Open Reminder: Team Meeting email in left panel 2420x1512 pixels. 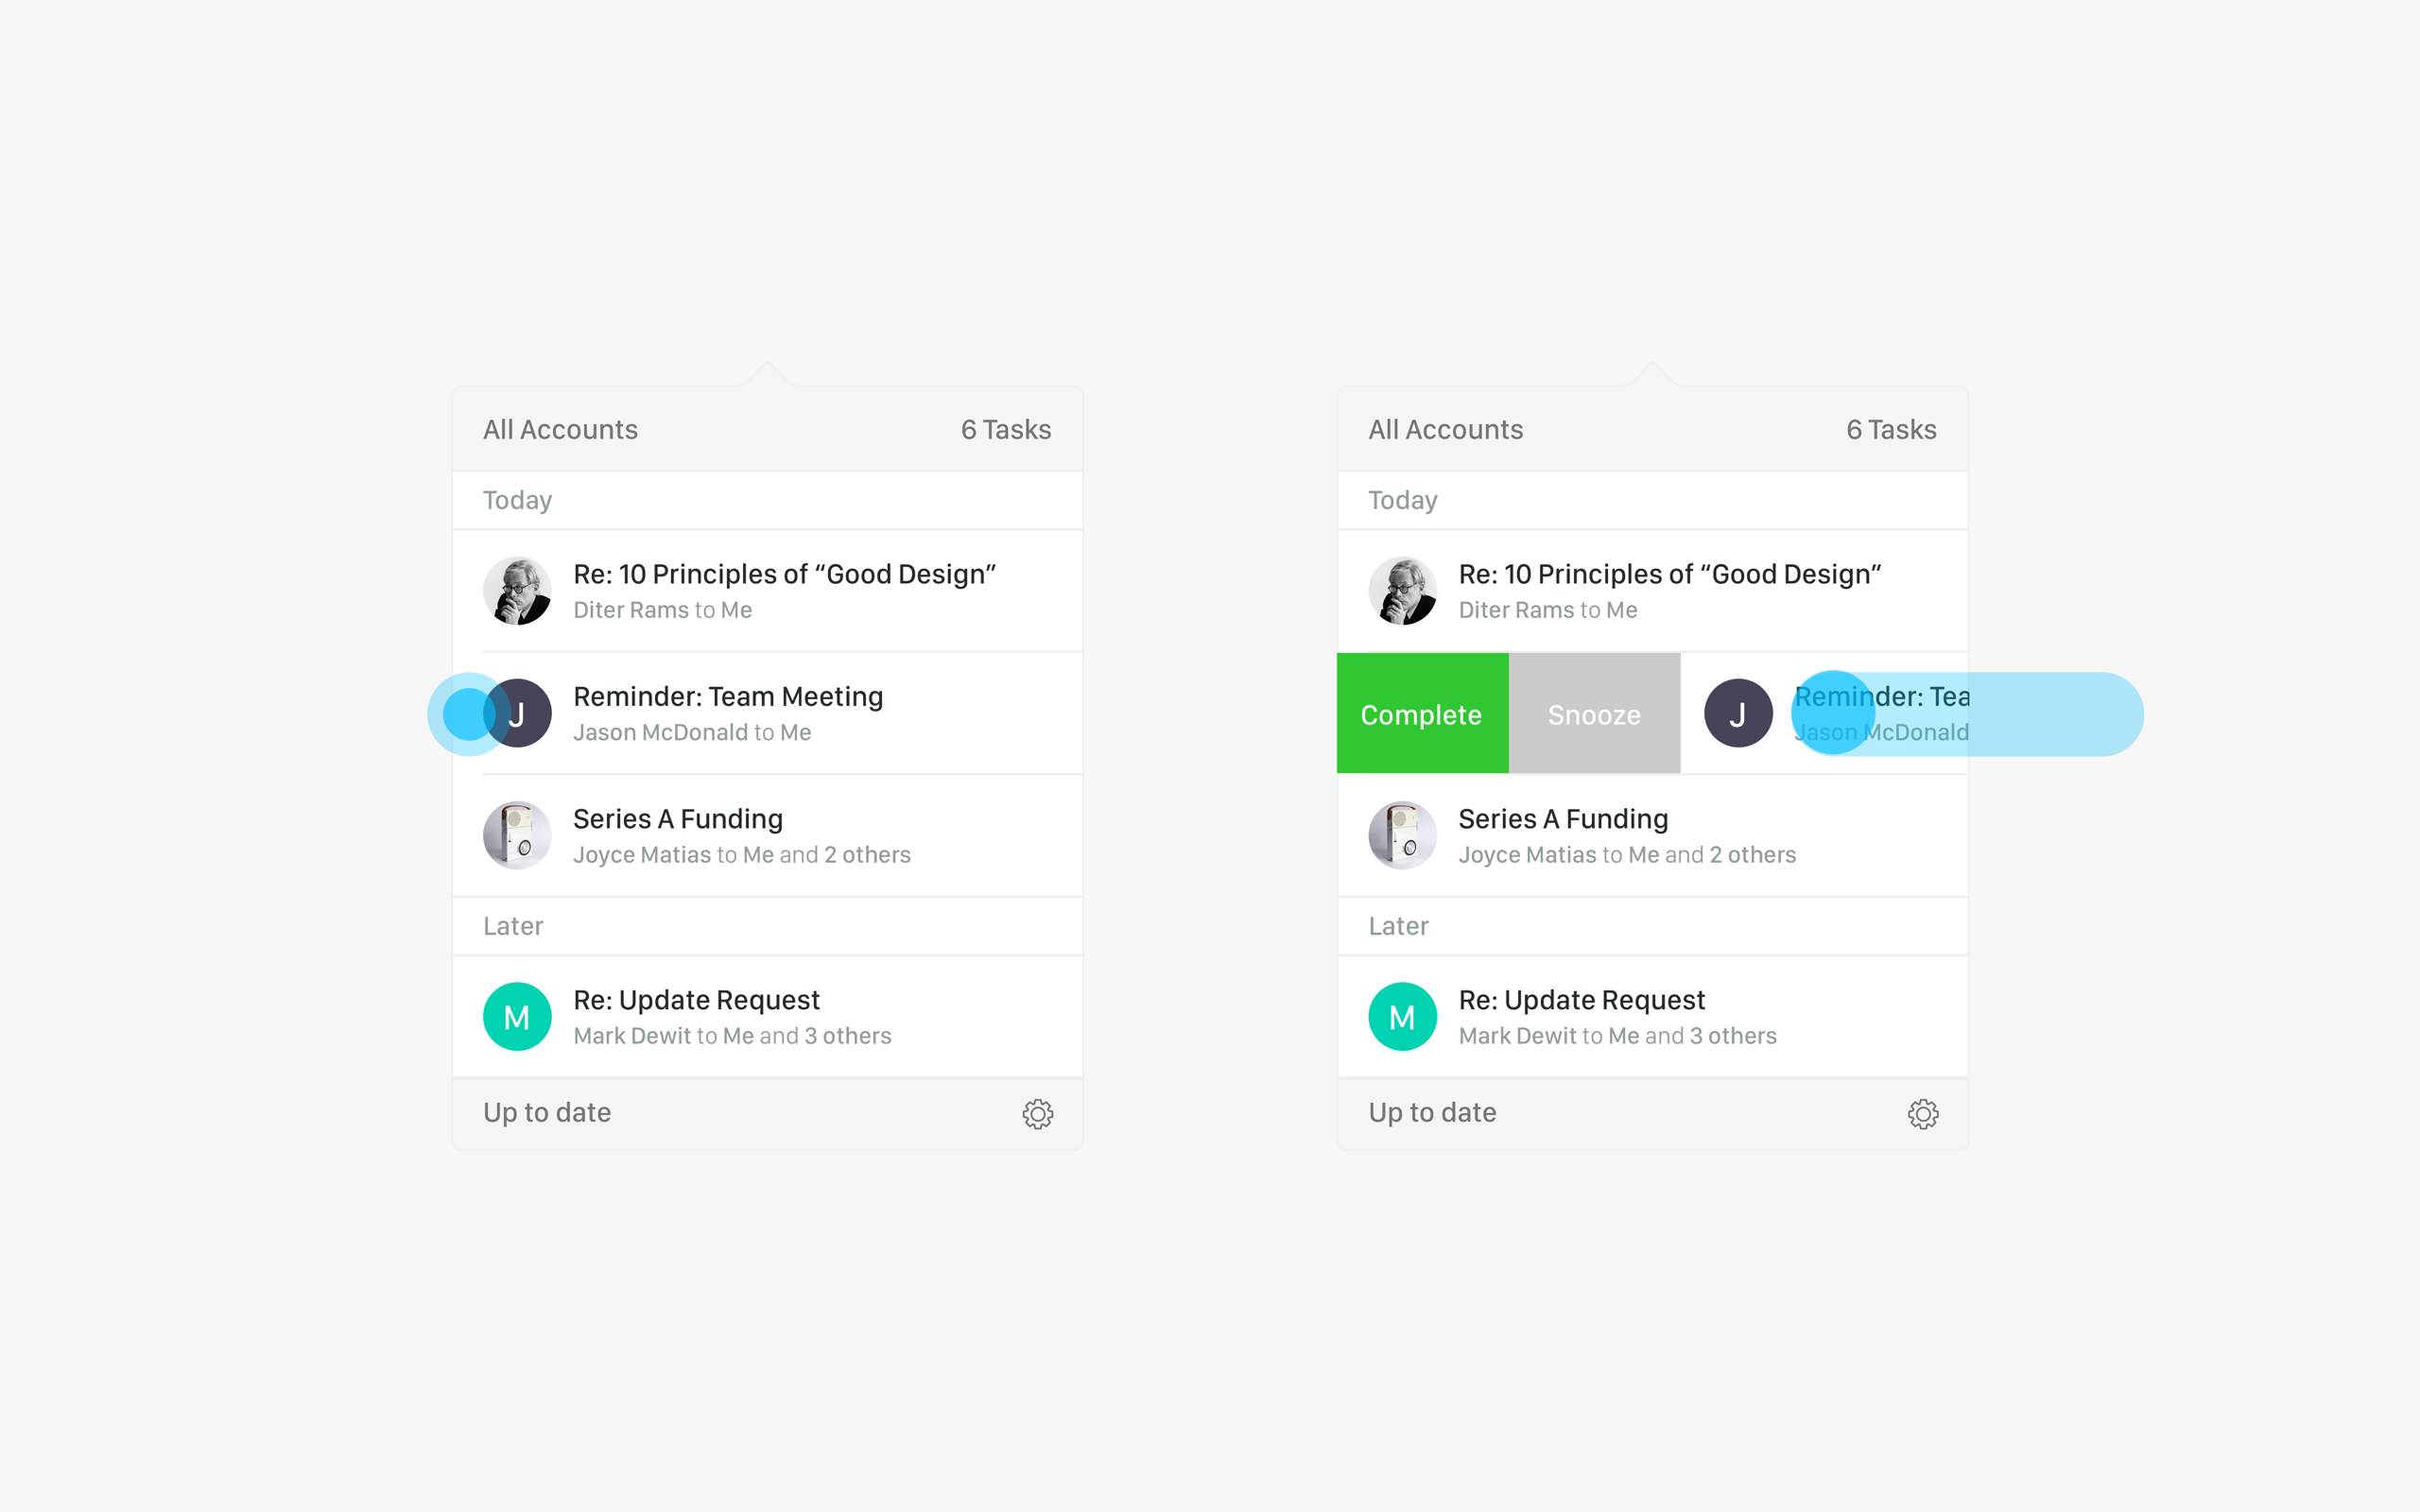[x=767, y=713]
